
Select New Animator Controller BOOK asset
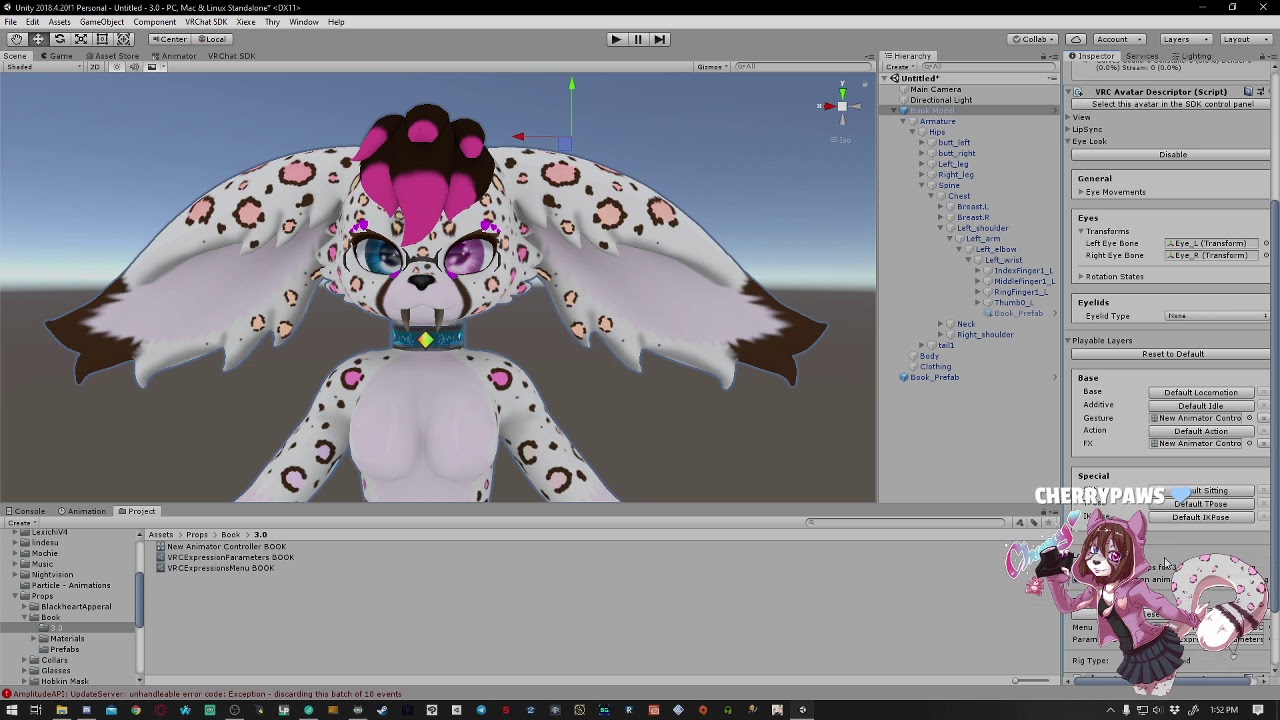[227, 547]
